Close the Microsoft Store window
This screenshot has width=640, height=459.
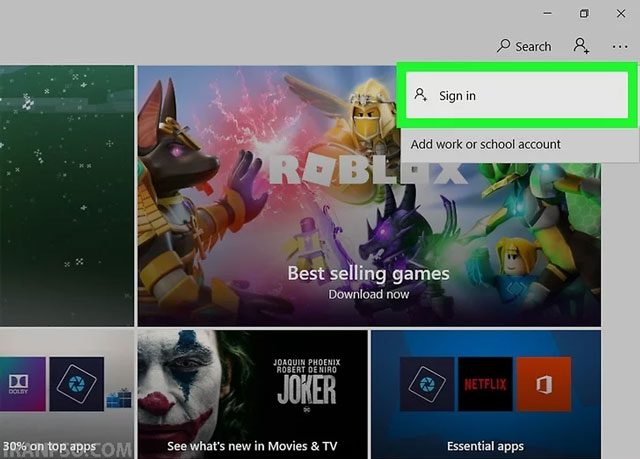(x=621, y=13)
